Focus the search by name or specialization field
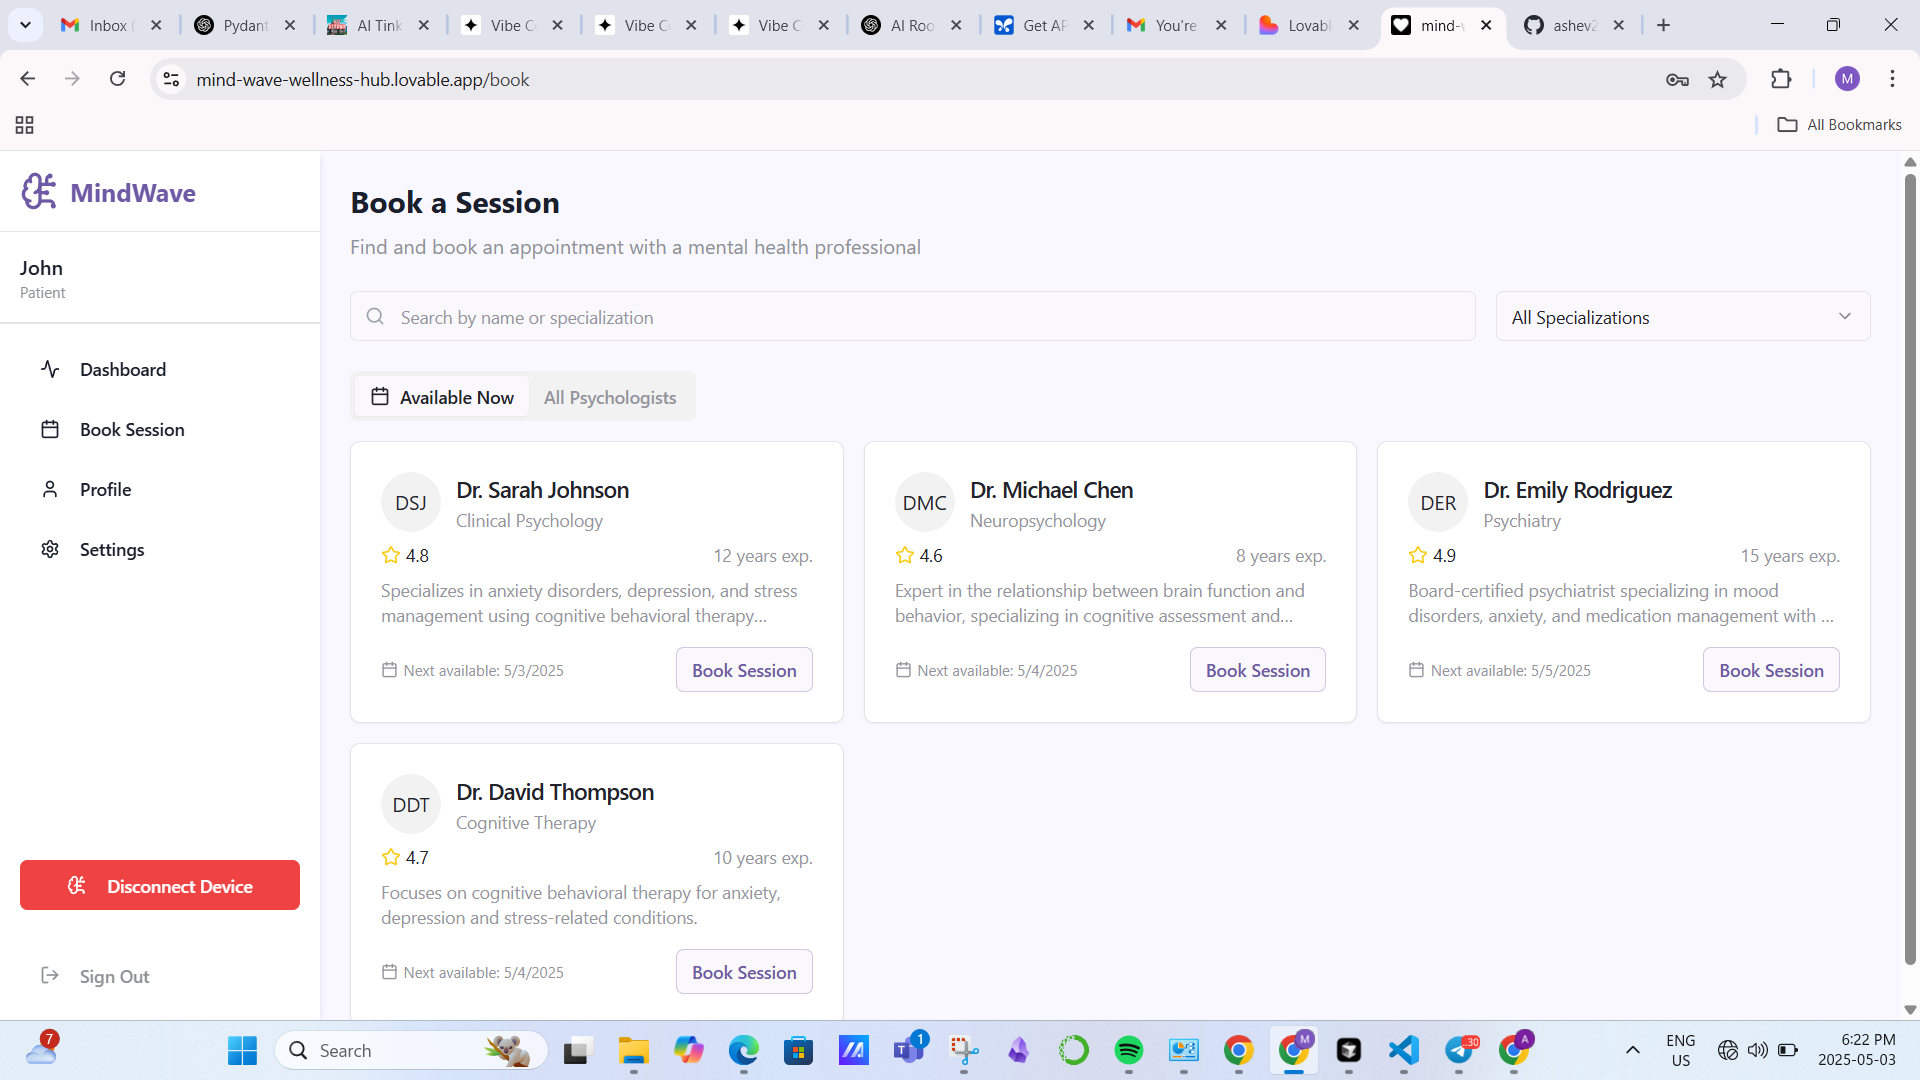This screenshot has height=1080, width=1920. point(912,317)
